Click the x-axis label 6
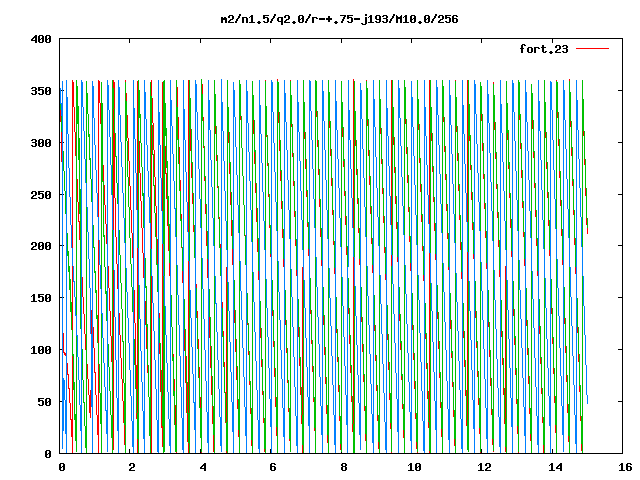Image resolution: width=640 pixels, height=480 pixels. coord(273,467)
